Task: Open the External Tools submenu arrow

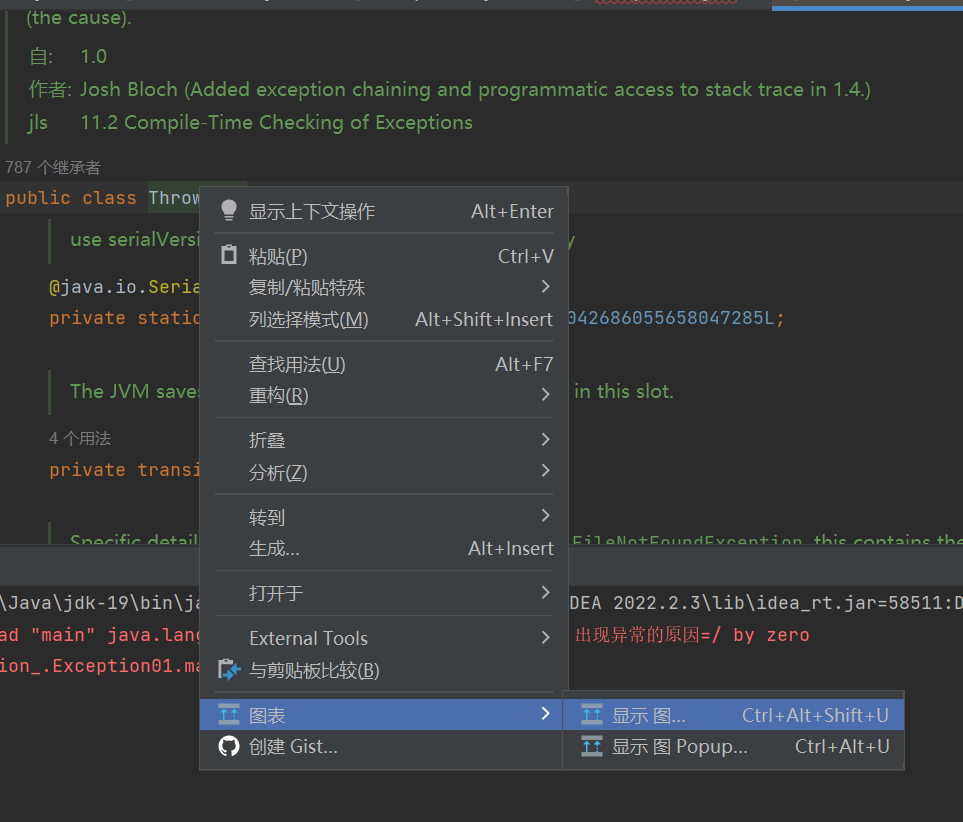Action: pyautogui.click(x=545, y=637)
